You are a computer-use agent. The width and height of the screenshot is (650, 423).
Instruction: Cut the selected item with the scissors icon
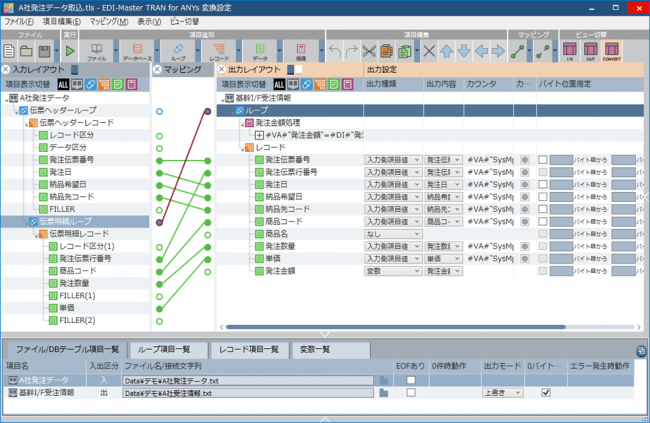[x=369, y=51]
